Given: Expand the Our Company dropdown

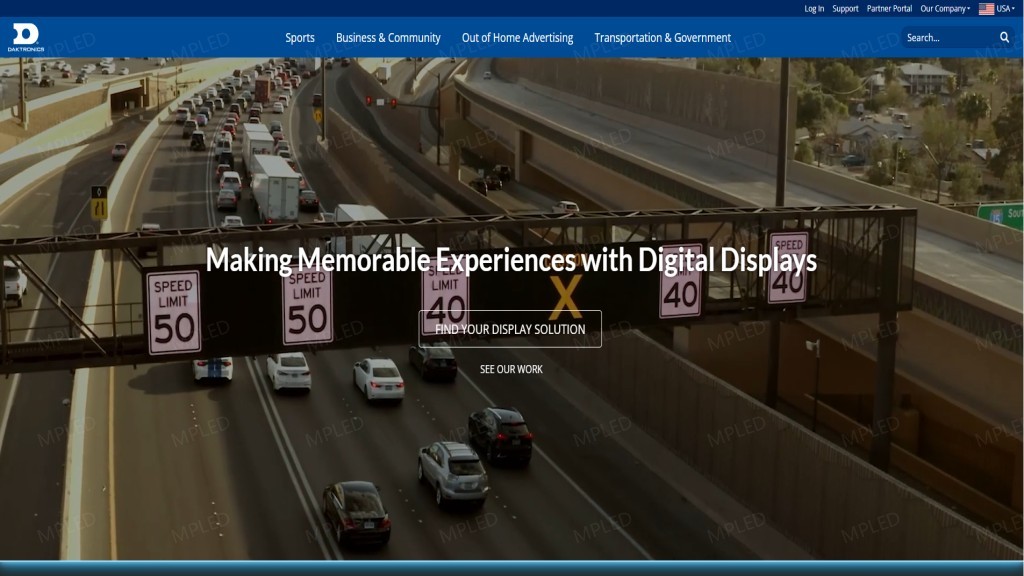Looking at the screenshot, I should (x=944, y=9).
